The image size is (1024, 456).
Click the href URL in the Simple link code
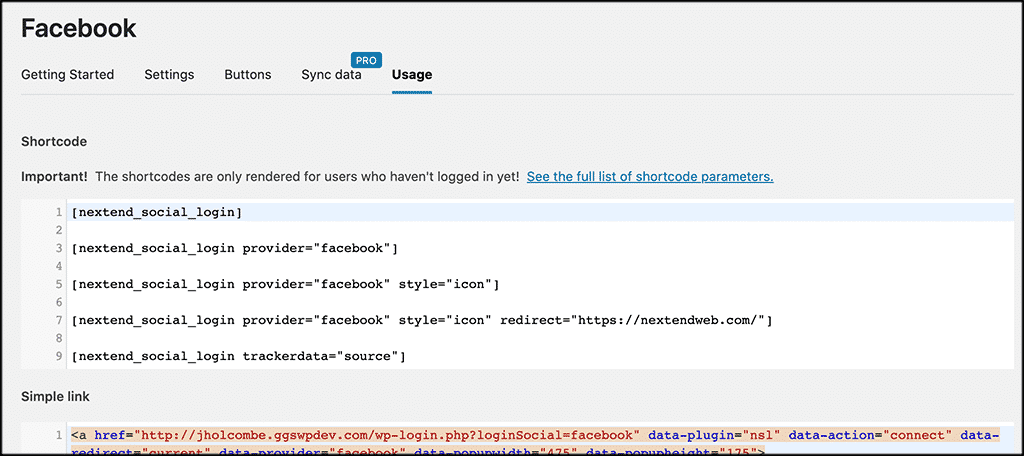387,434
